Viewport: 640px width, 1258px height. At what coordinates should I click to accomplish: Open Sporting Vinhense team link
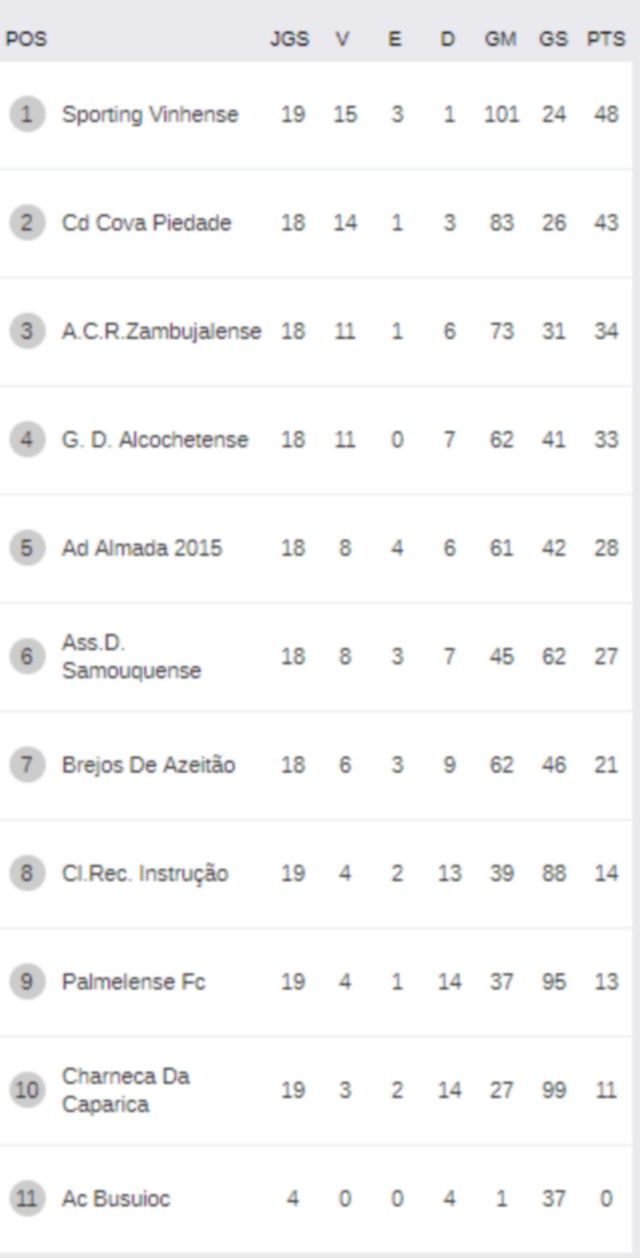tap(150, 115)
